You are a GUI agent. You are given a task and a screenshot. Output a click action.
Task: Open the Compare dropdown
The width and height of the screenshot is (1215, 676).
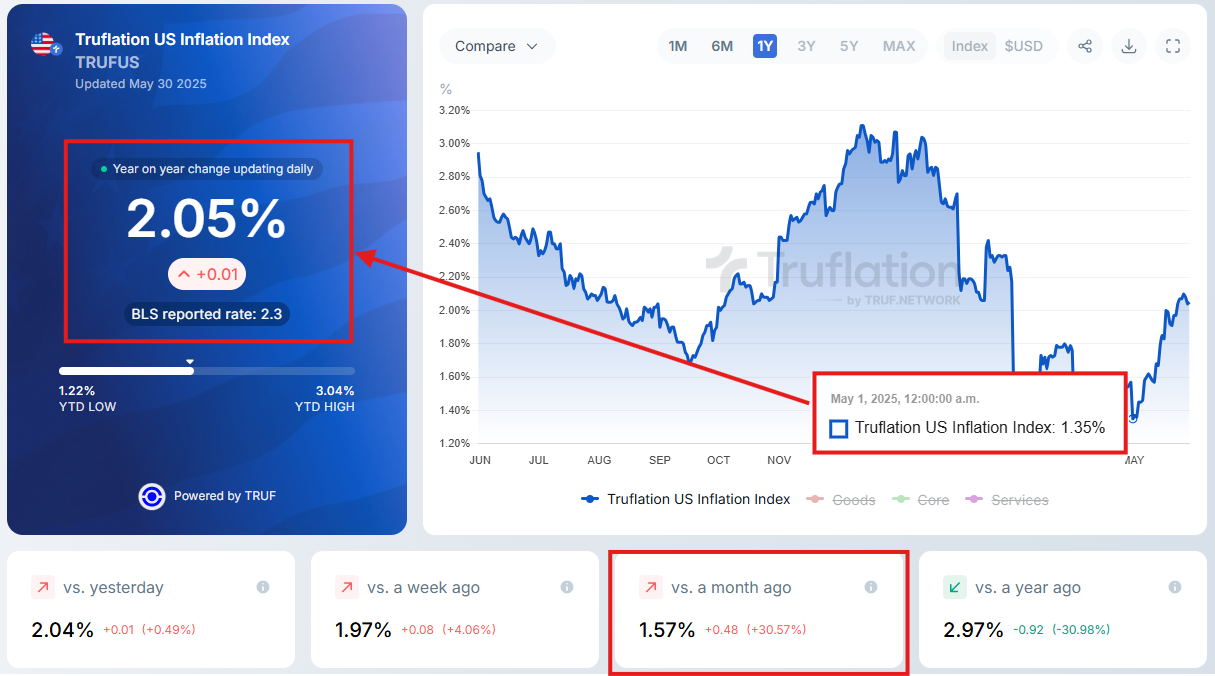point(496,46)
